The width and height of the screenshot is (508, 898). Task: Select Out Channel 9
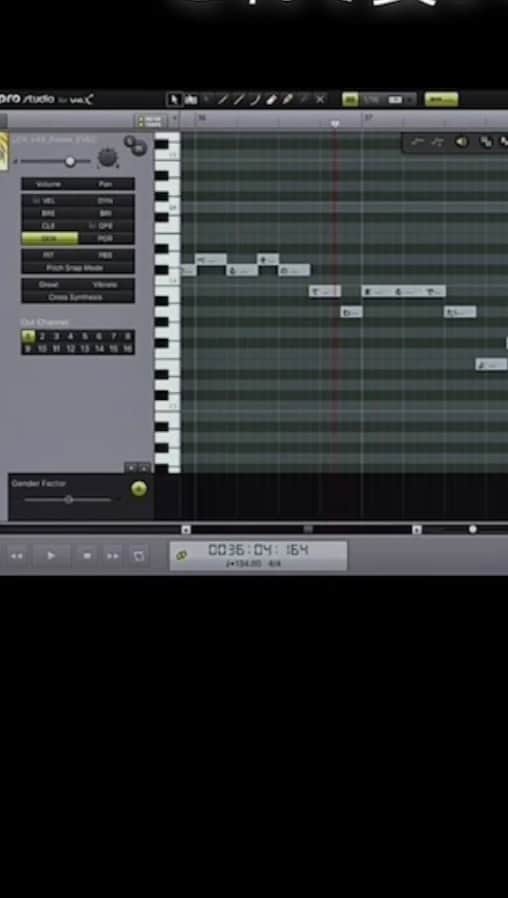[28, 348]
